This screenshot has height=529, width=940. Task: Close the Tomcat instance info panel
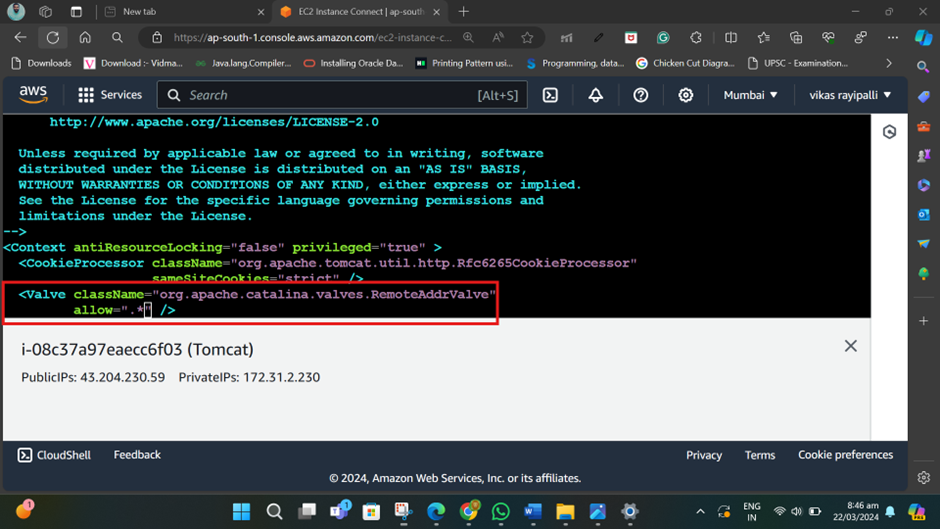tap(850, 346)
